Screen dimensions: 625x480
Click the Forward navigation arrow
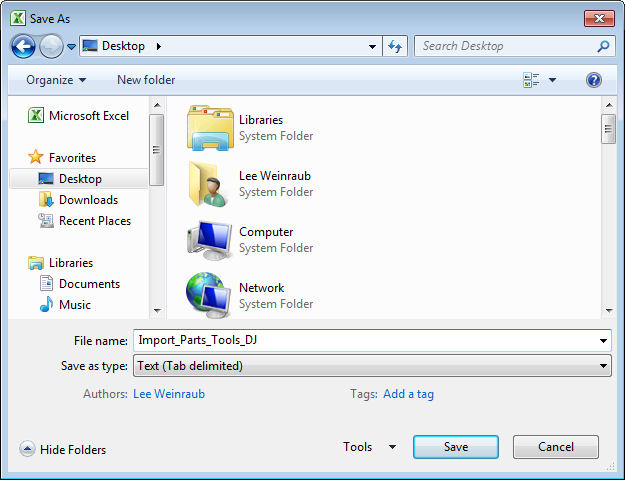point(51,47)
